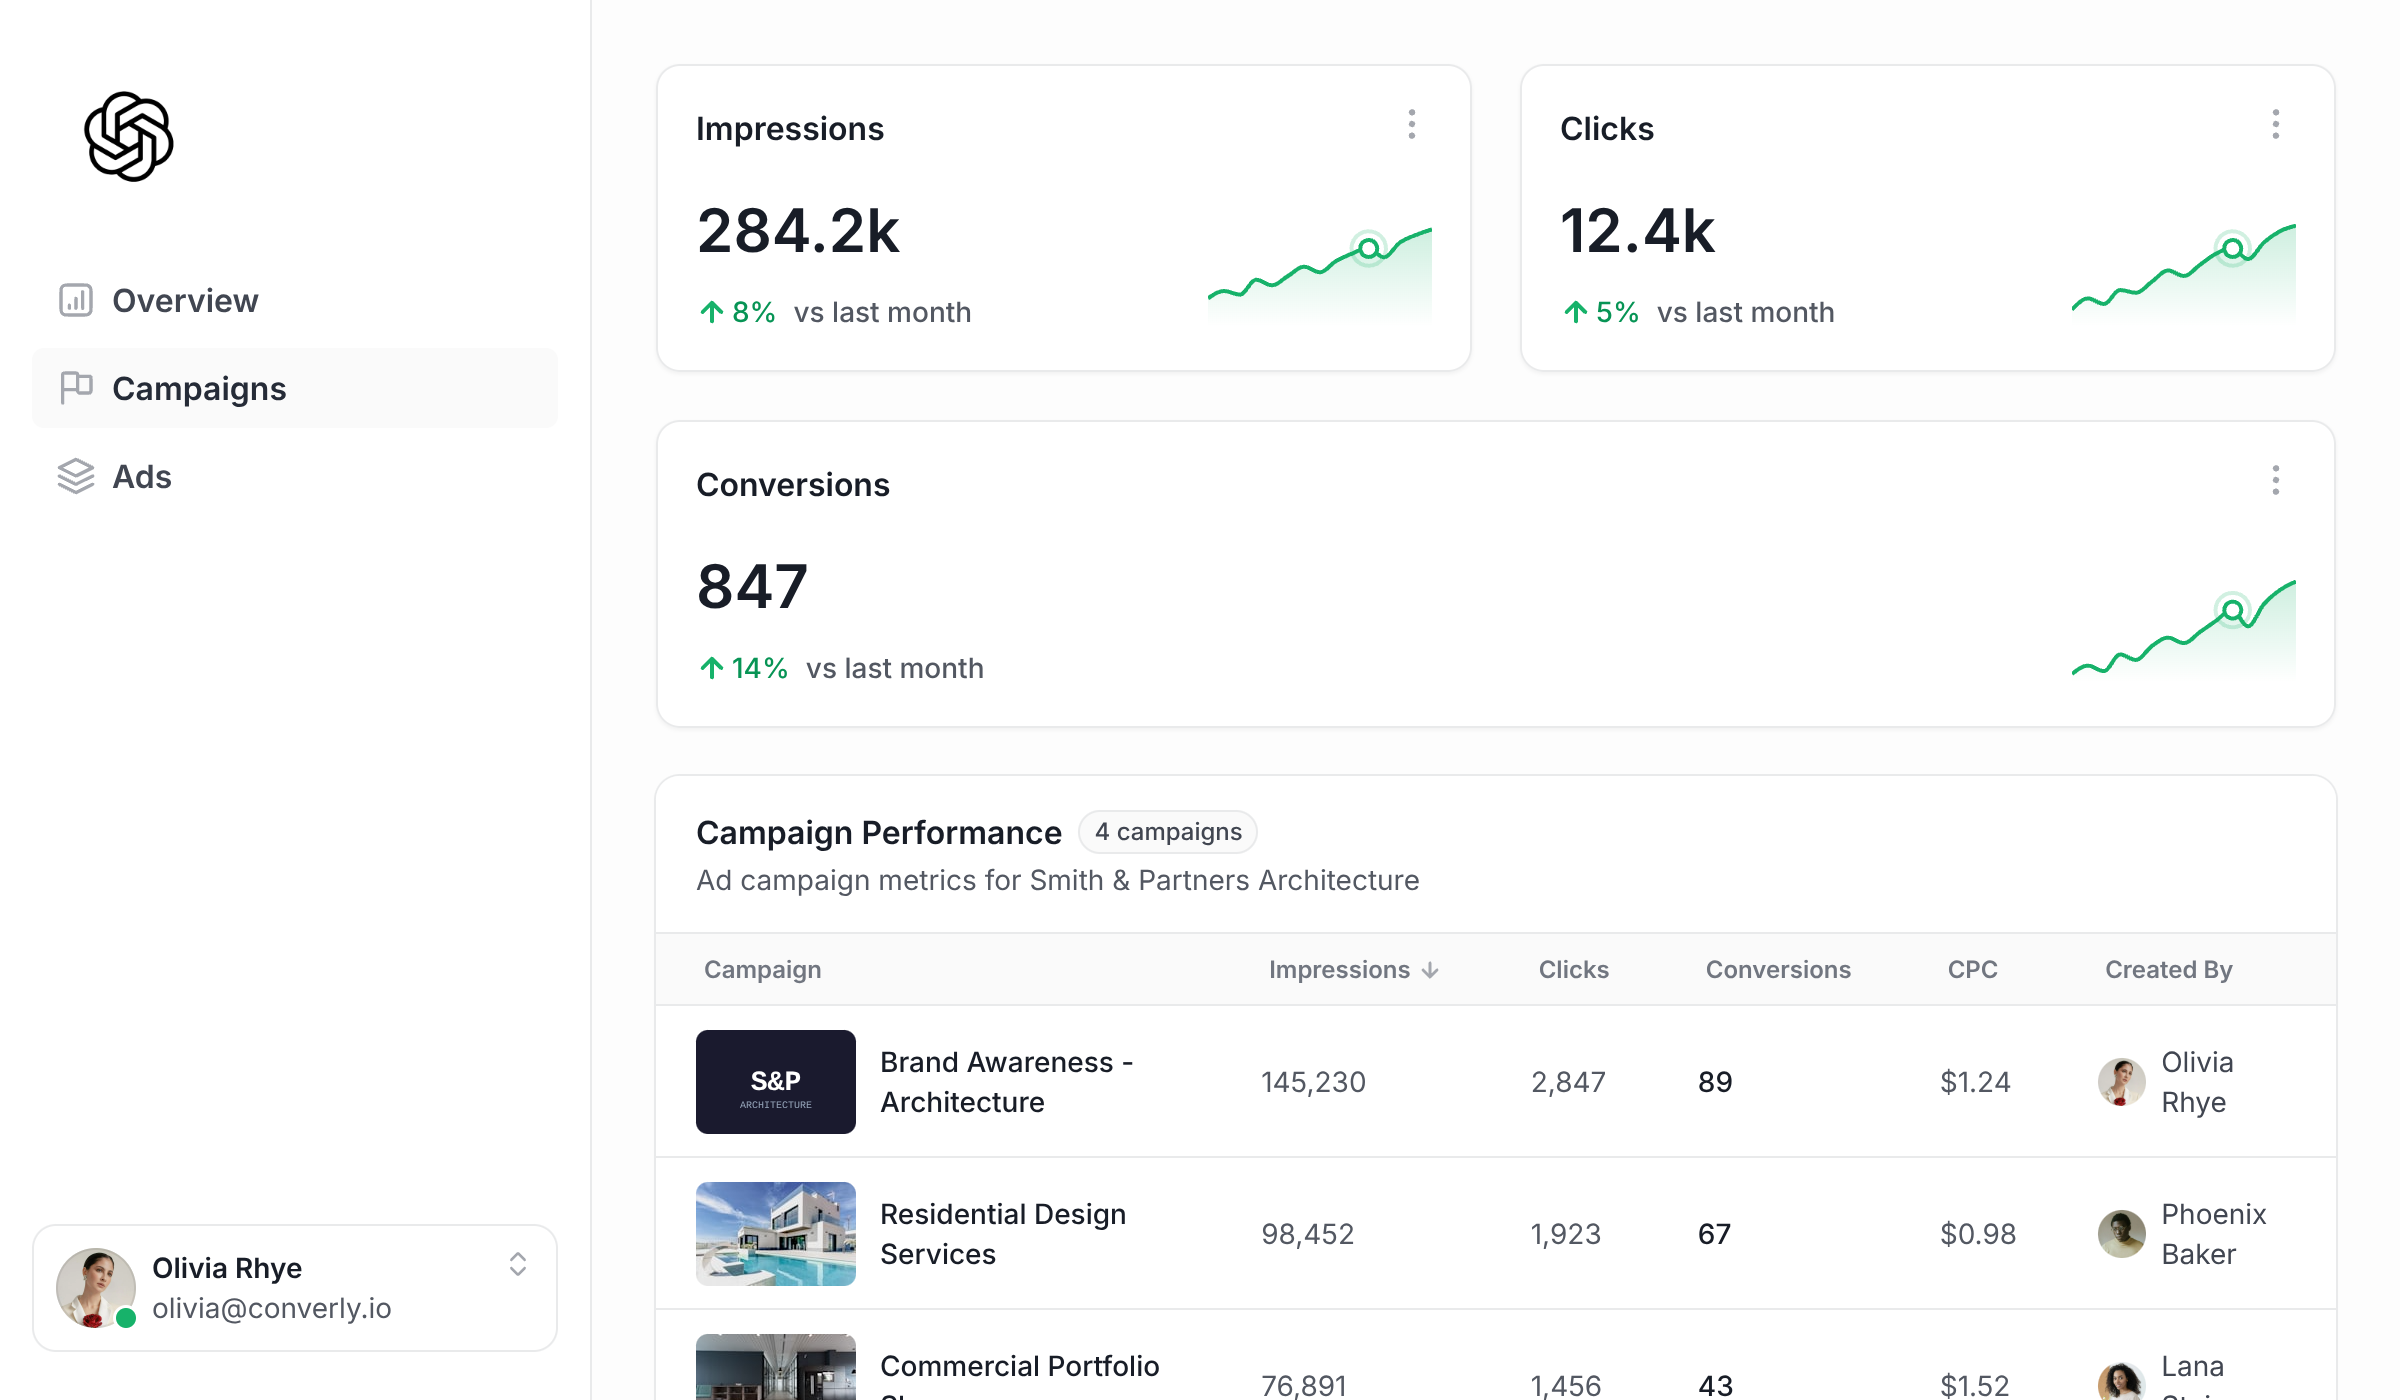Click the Impressions sort arrow icon

click(x=1430, y=970)
